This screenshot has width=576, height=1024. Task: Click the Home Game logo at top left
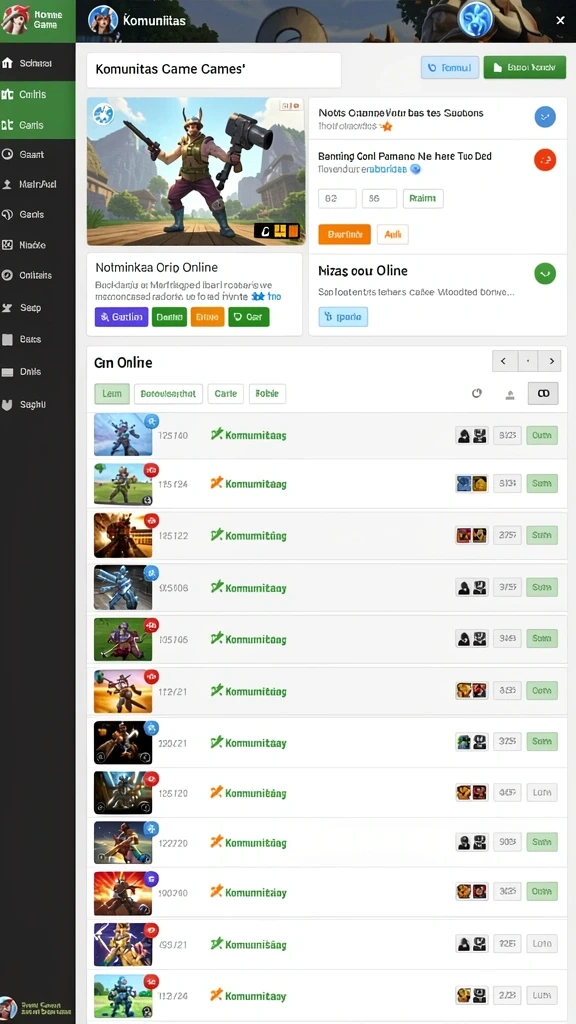coord(38,20)
